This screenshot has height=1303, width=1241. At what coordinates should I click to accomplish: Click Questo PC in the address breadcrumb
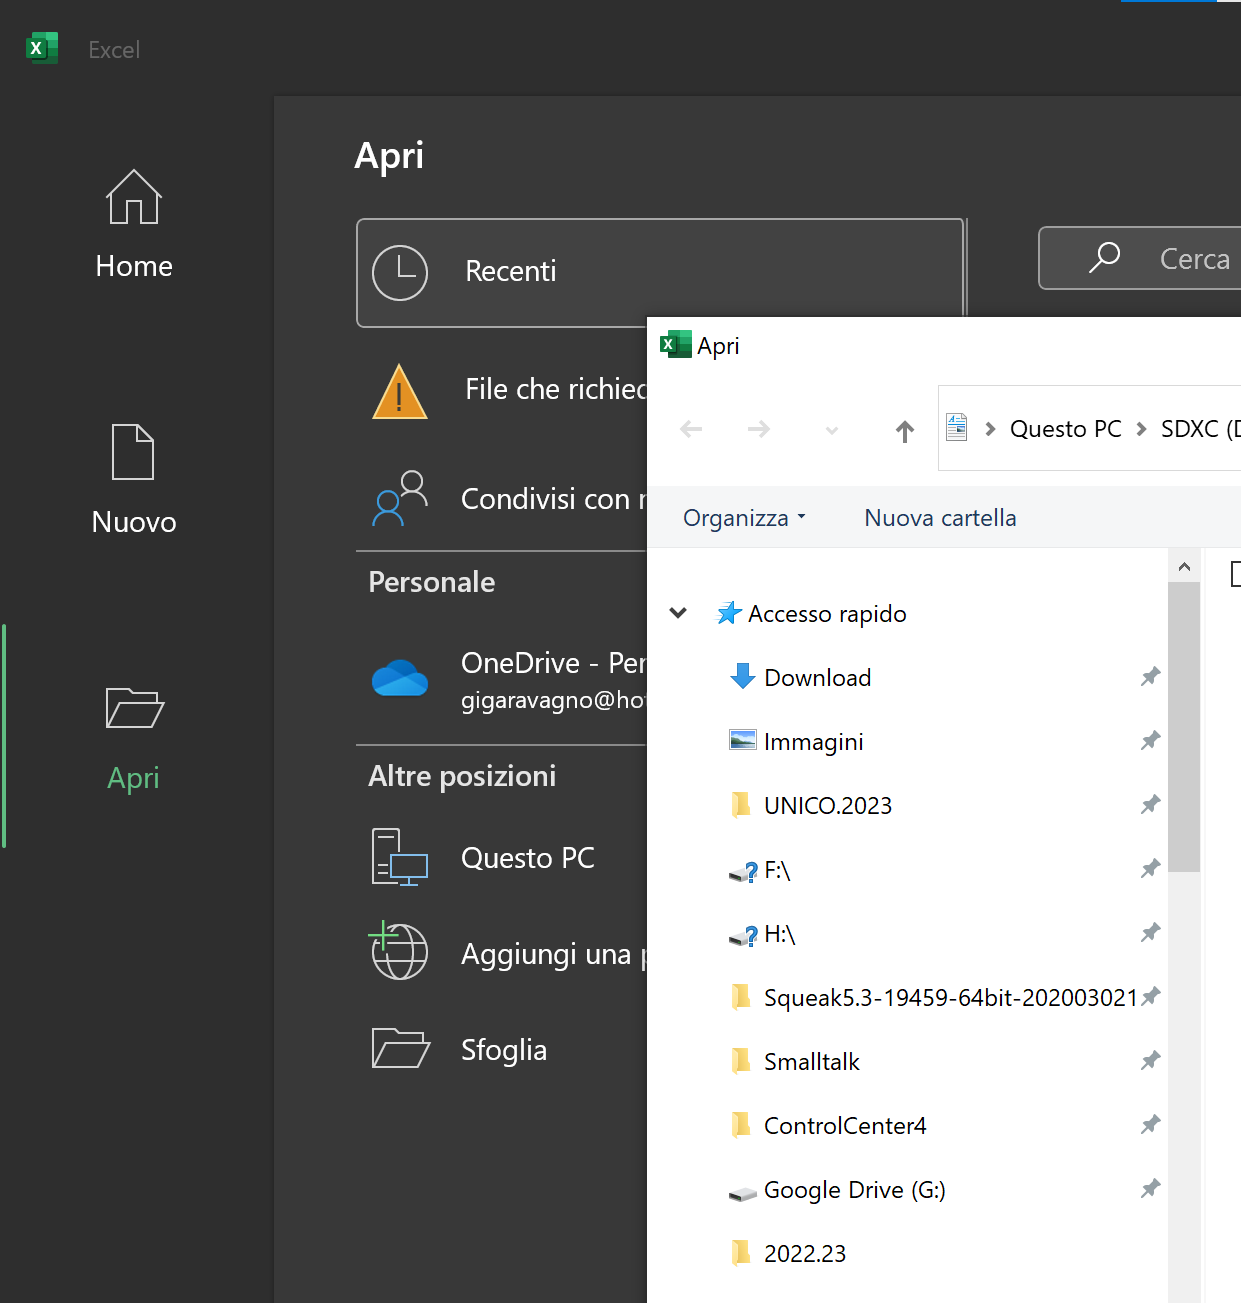pos(1066,429)
